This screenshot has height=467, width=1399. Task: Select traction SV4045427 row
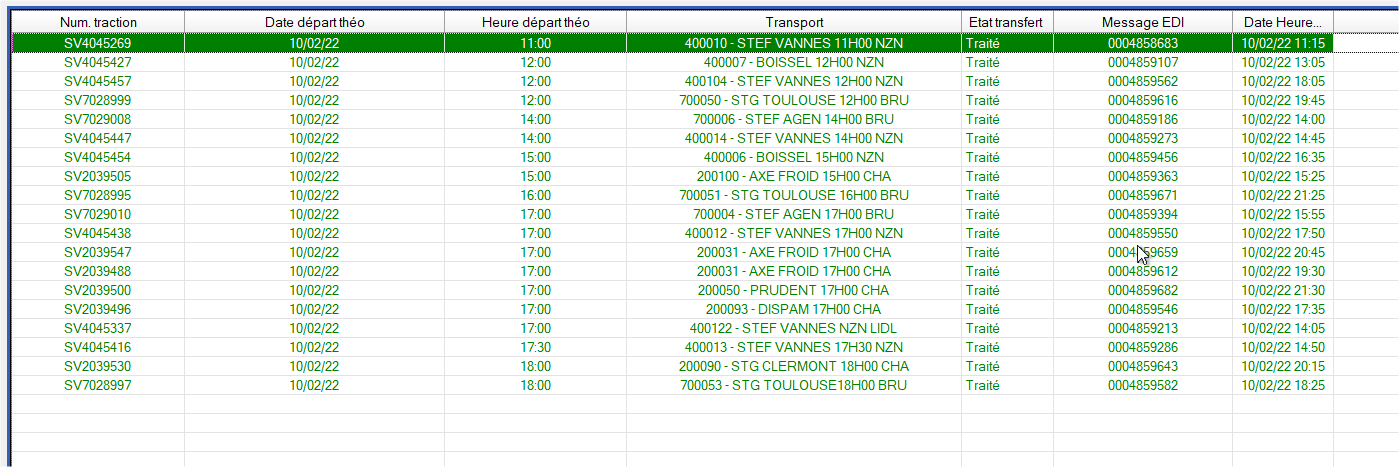672,62
